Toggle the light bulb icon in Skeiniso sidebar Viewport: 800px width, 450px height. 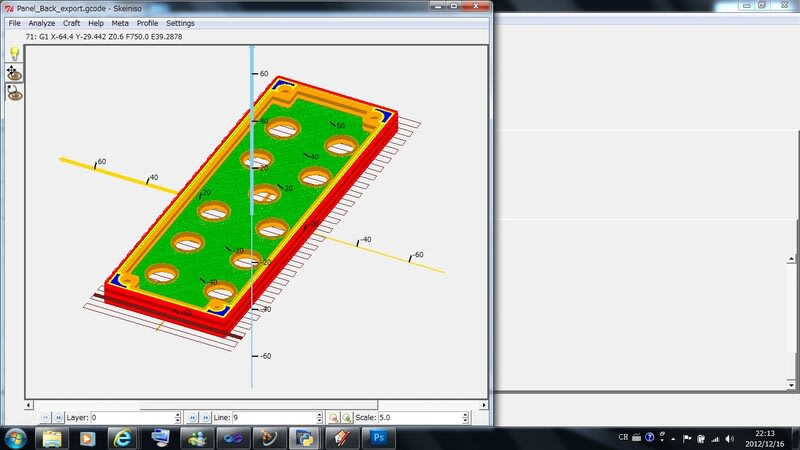pos(14,54)
